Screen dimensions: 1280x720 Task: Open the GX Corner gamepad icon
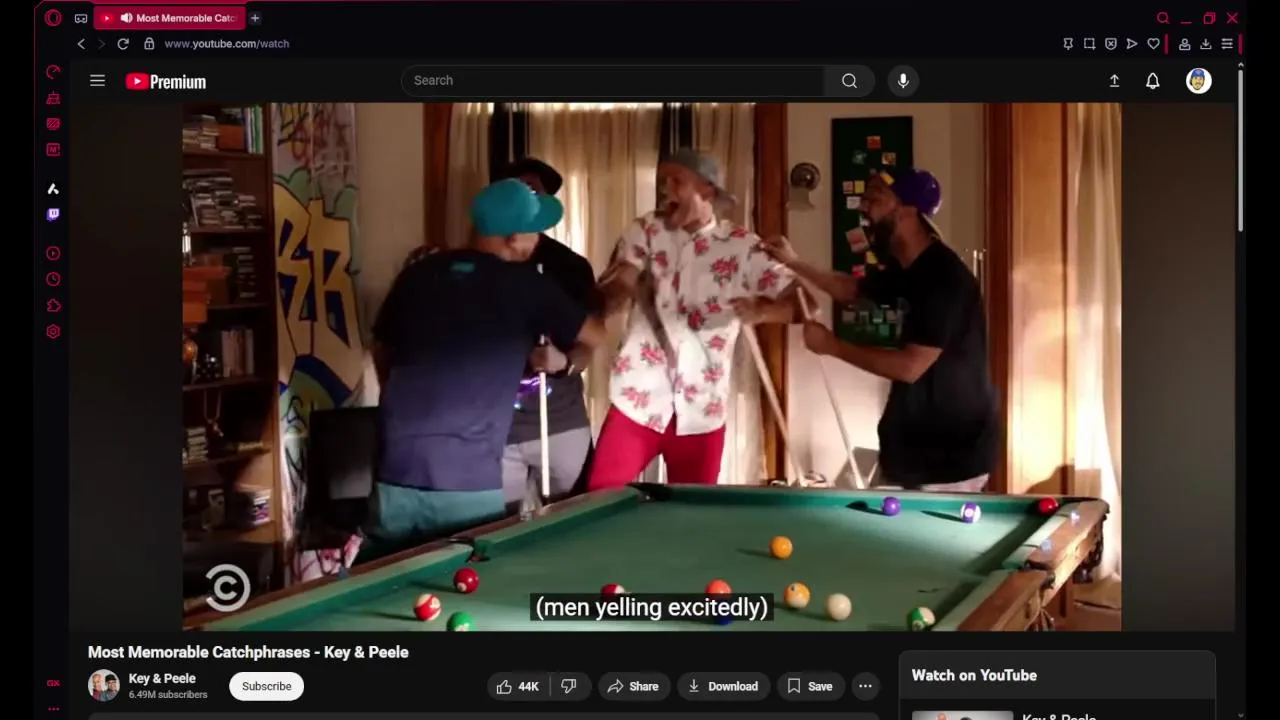tap(81, 18)
